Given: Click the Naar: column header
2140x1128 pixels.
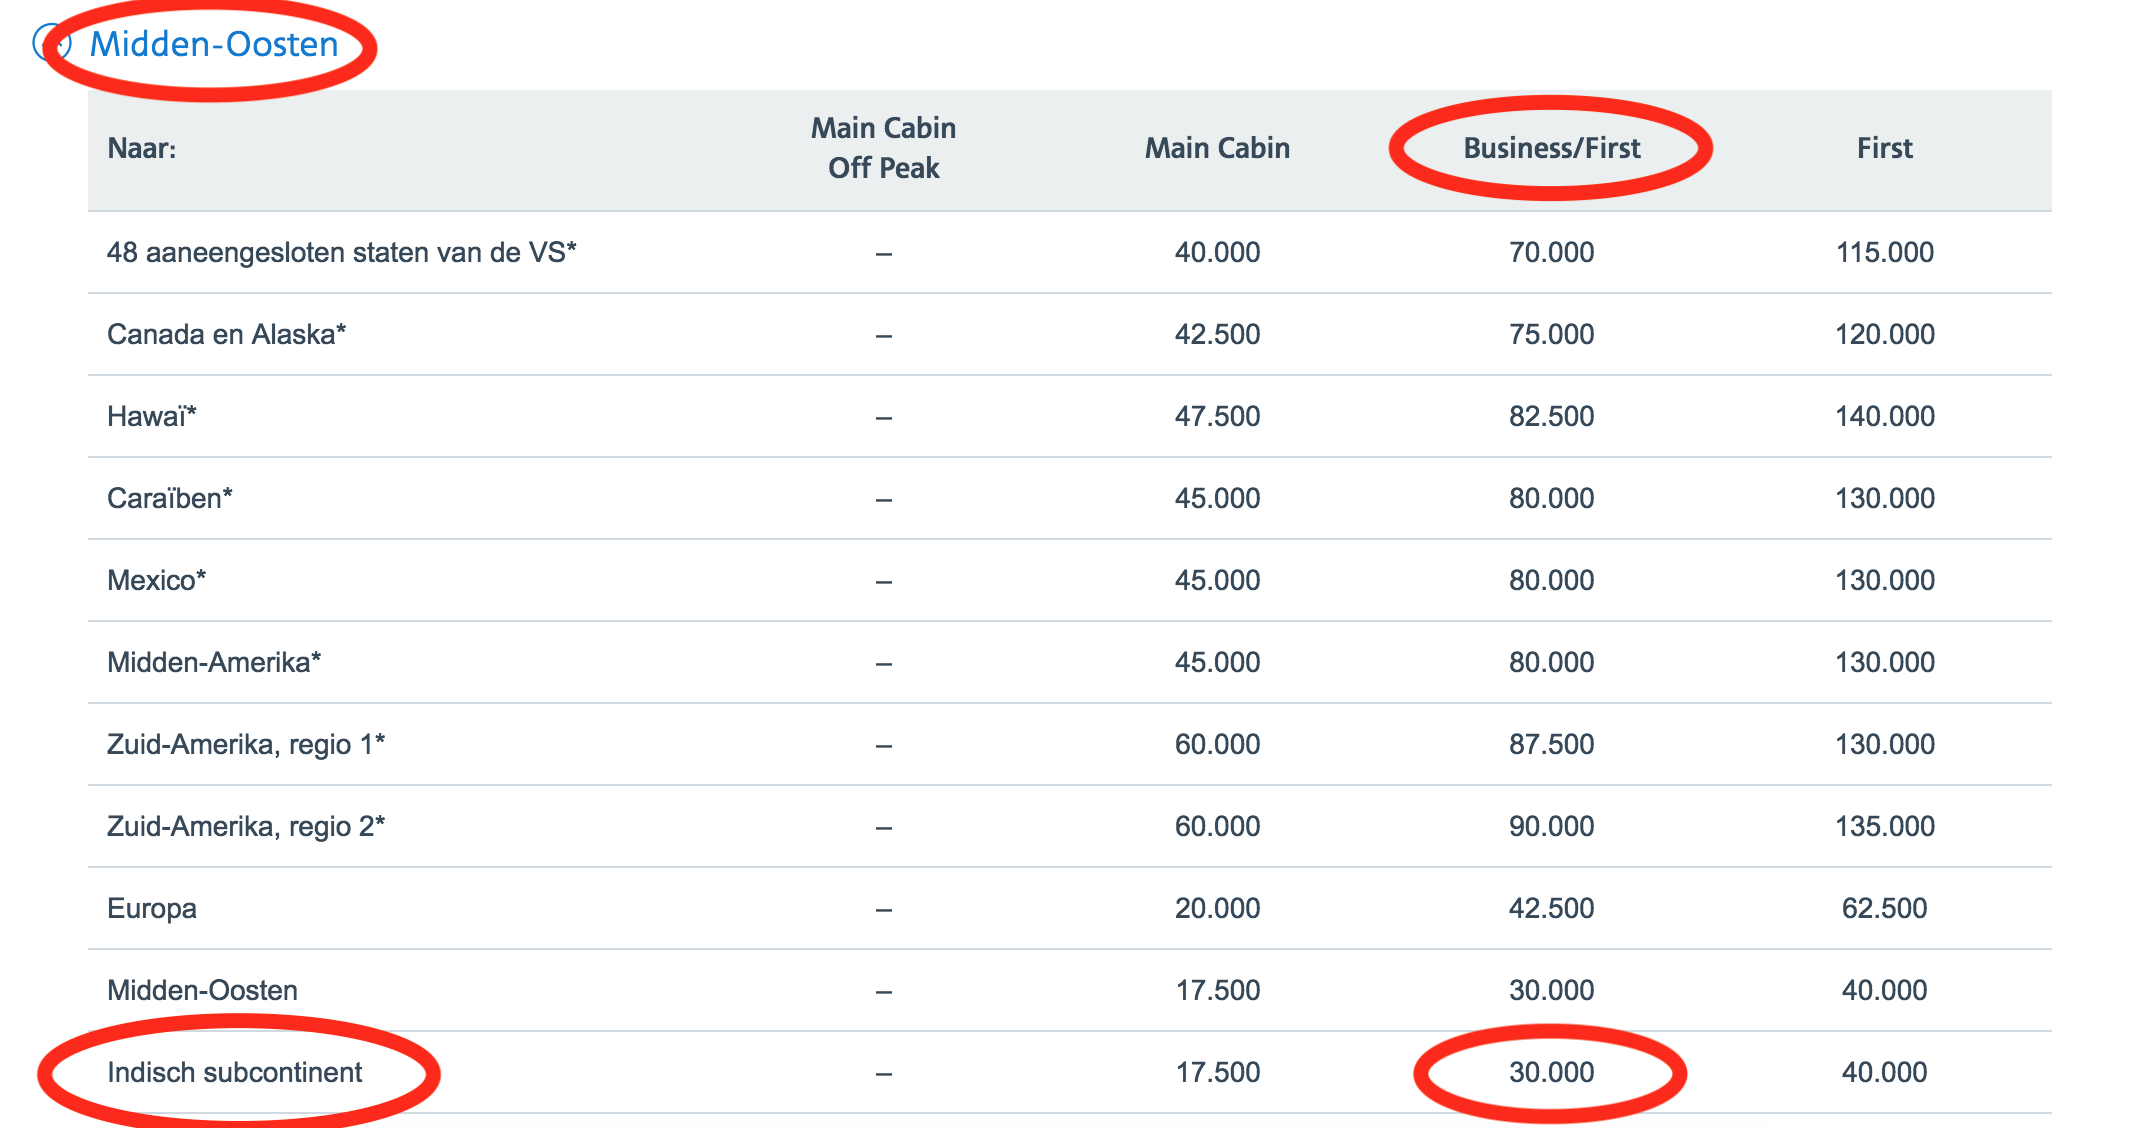Looking at the screenshot, I should point(142,148).
